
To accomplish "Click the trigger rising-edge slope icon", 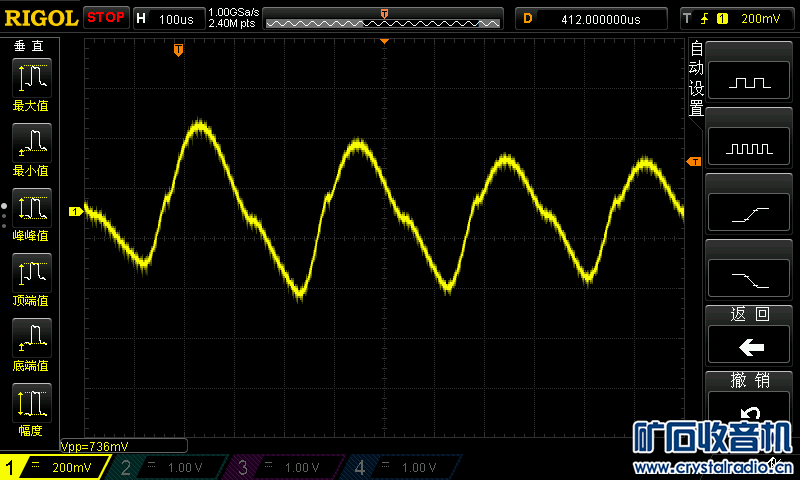I will pos(705,19).
